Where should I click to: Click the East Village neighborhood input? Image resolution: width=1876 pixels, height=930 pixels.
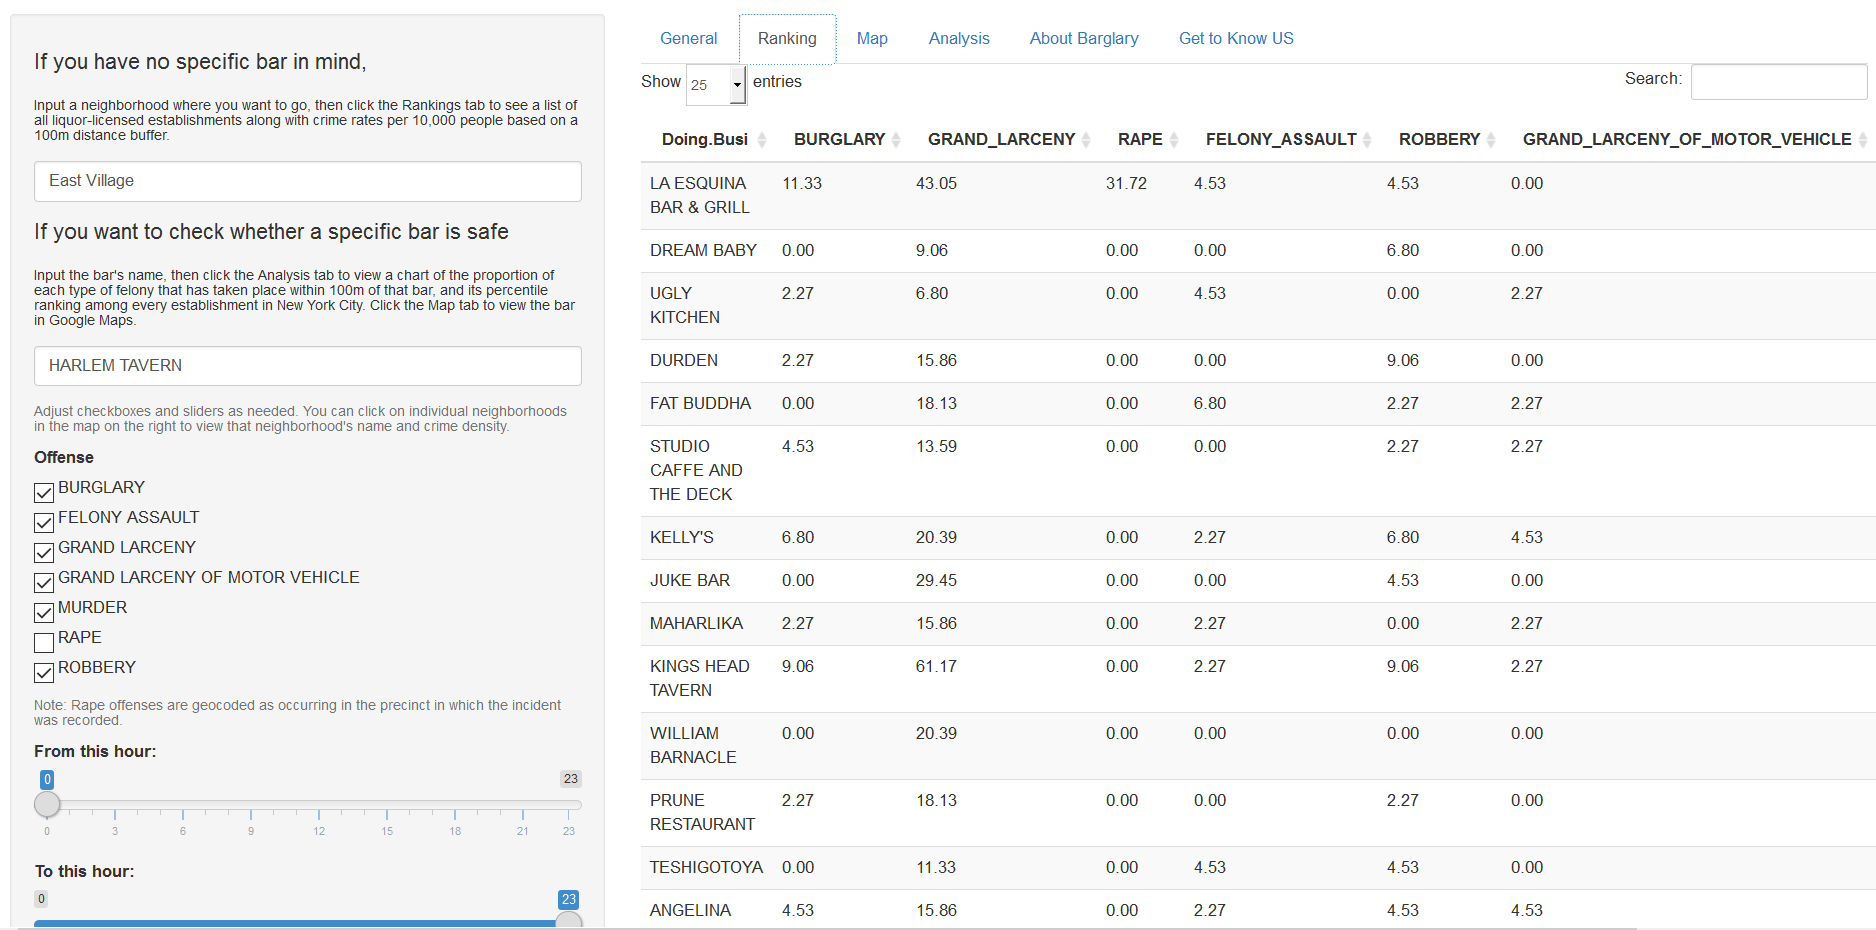(308, 181)
